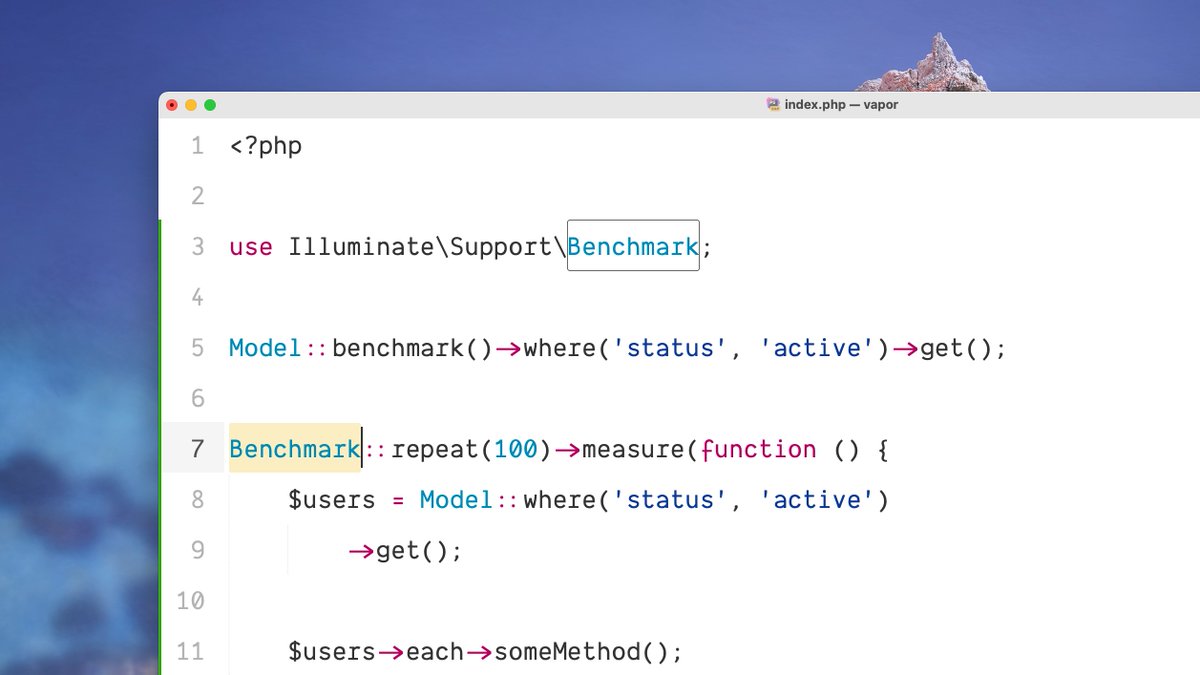Click '$users' variable on line 11
Viewport: 1200px width, 675px height.
[x=332, y=652]
